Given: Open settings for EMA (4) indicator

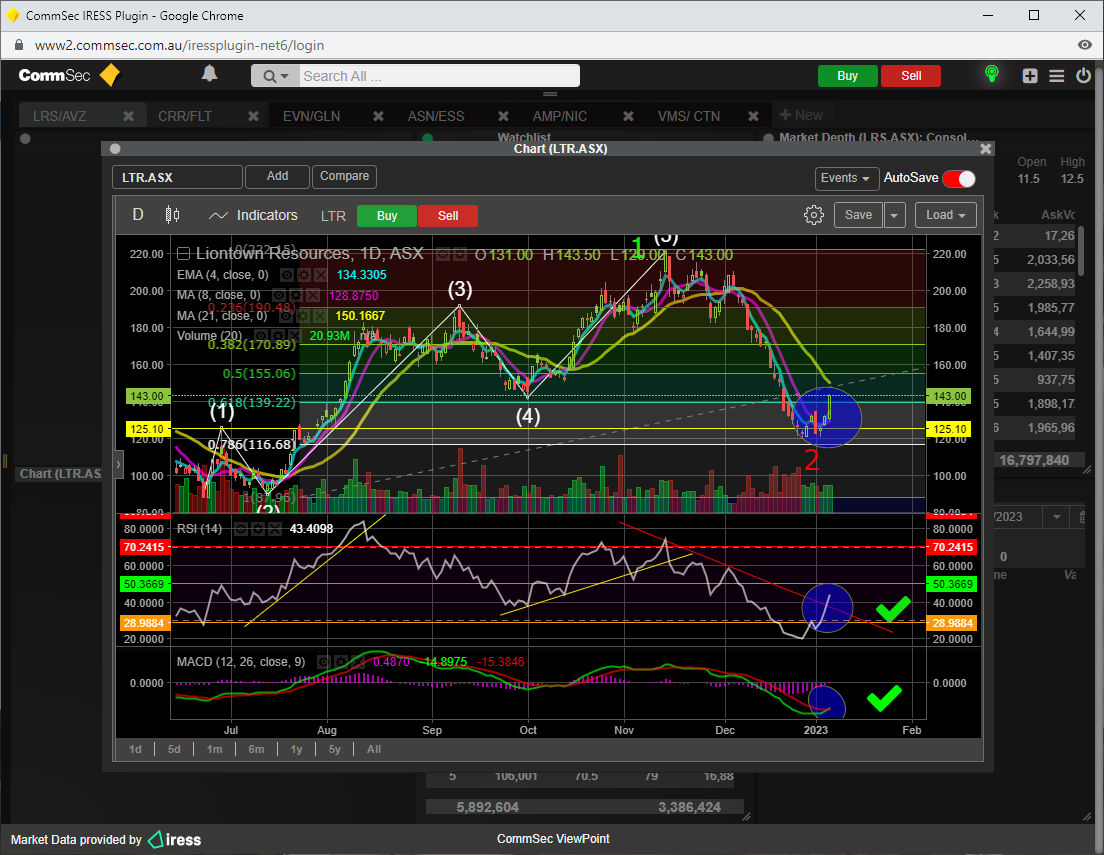Looking at the screenshot, I should (x=303, y=275).
